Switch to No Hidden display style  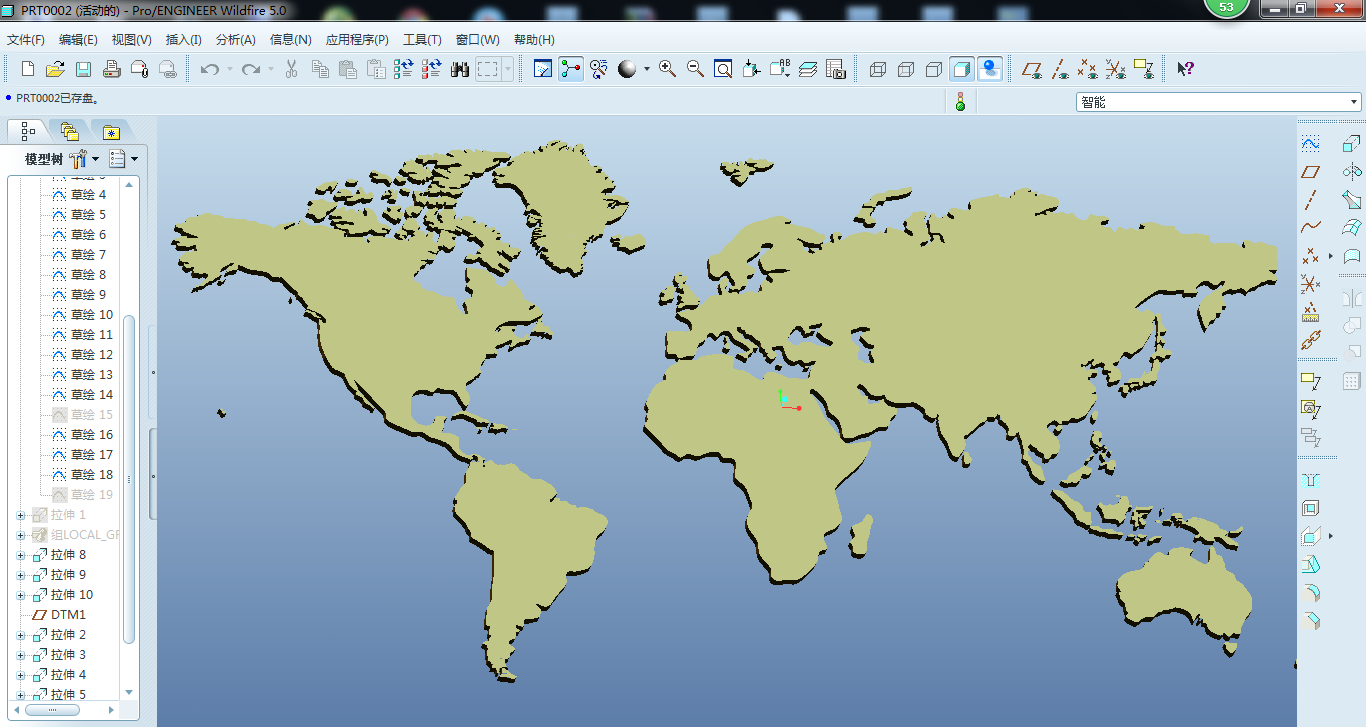click(934, 69)
